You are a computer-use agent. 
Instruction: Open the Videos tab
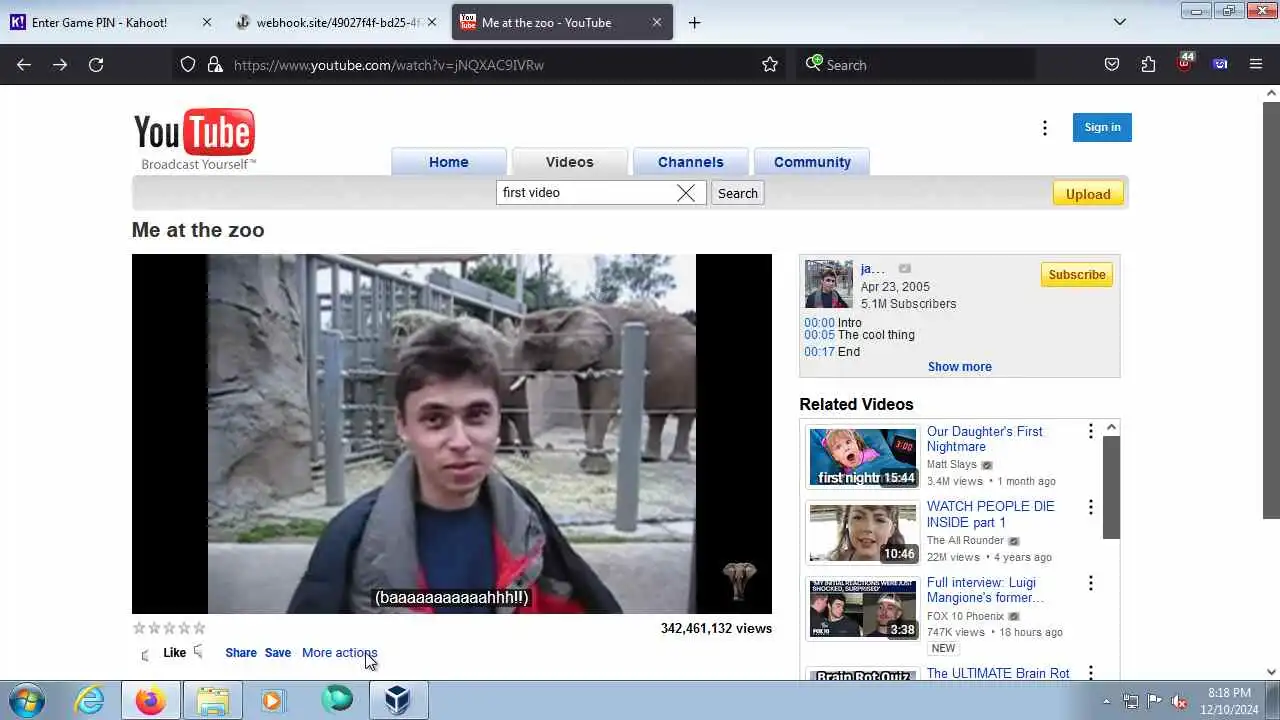[x=570, y=162]
